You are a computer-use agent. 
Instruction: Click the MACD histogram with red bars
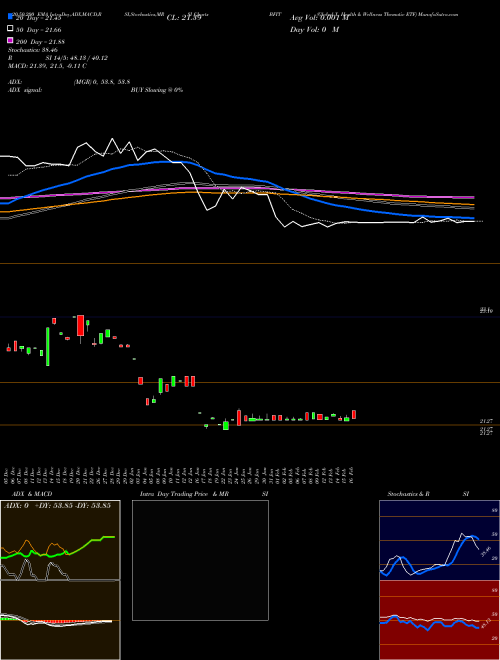pyautogui.click(x=60, y=620)
